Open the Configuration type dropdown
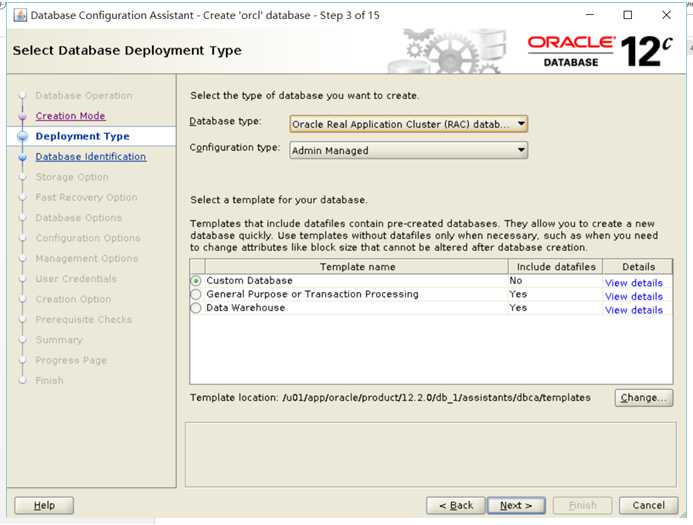693x525 pixels. [x=408, y=150]
